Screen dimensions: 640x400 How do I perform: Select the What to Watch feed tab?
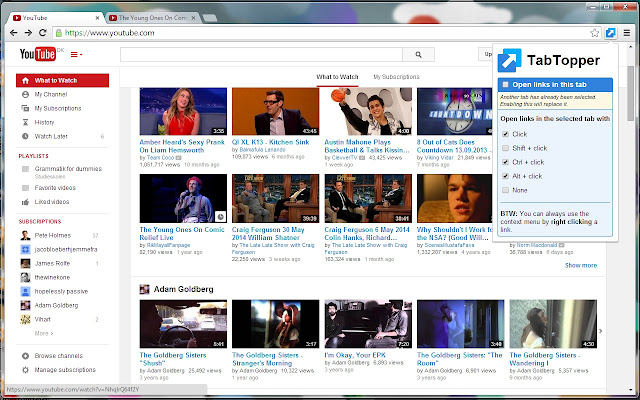[337, 77]
